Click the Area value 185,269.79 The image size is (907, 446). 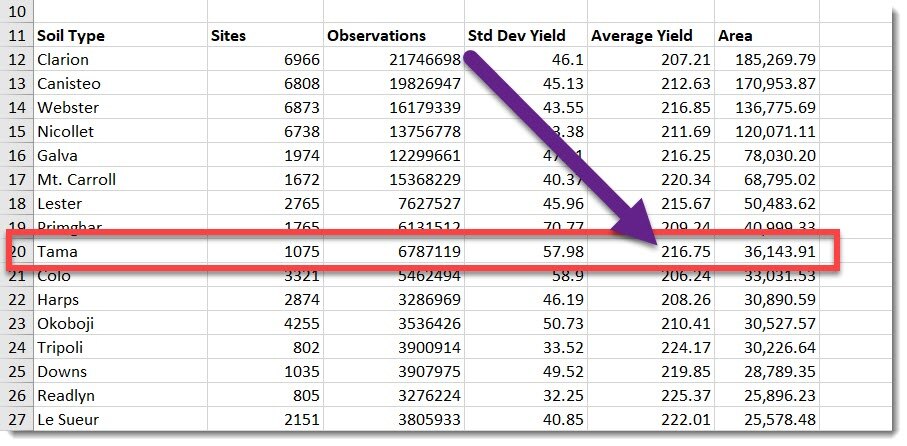(x=766, y=60)
